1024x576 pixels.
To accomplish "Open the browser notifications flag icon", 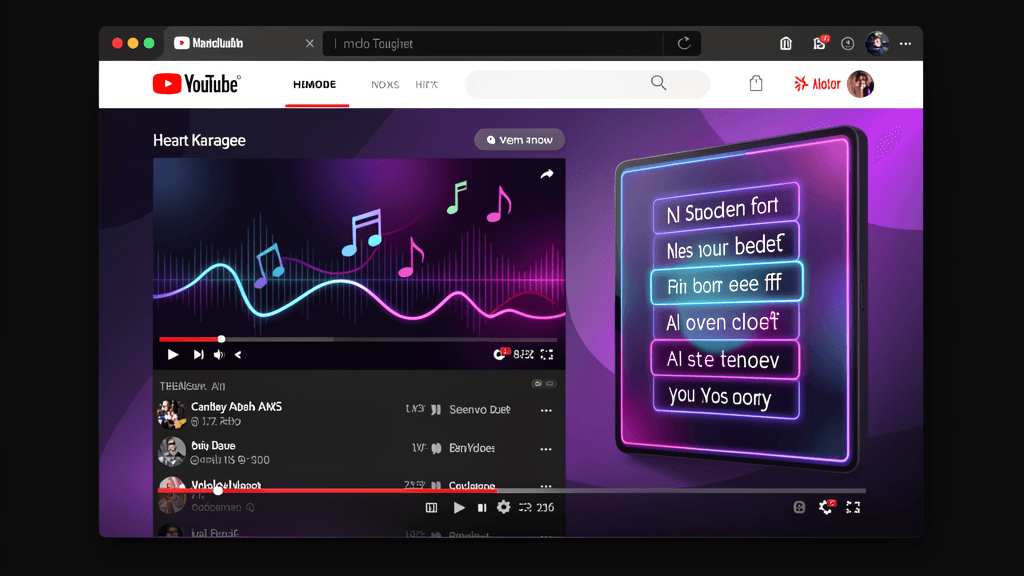I will coord(819,43).
